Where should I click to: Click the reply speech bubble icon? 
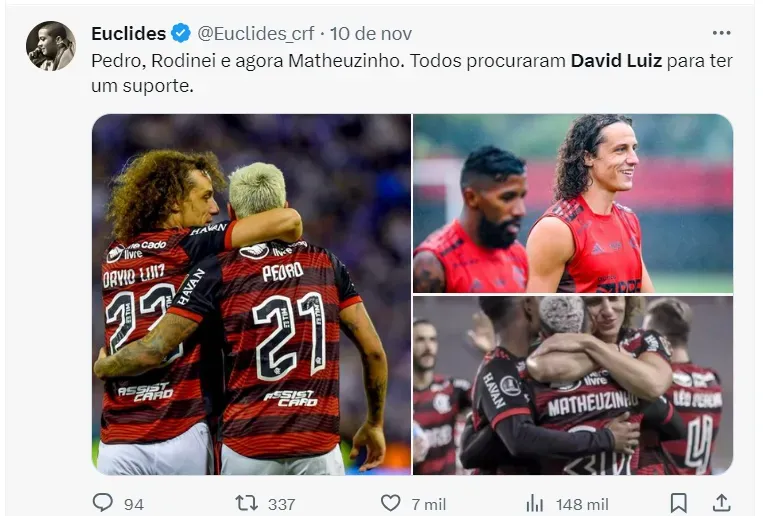click(102, 503)
